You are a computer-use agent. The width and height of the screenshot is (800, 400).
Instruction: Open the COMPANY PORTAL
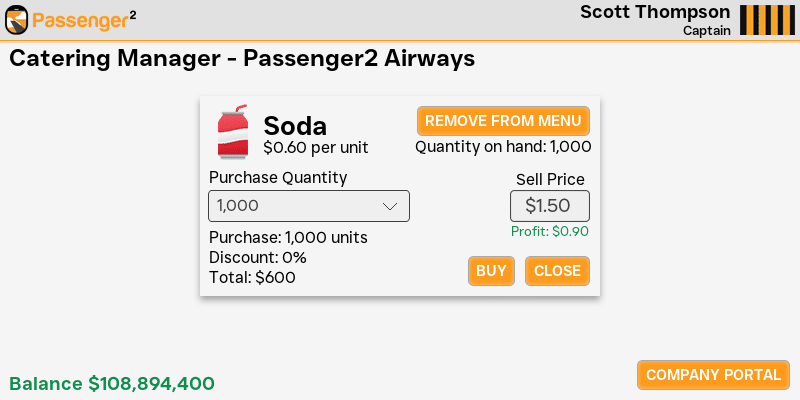pos(713,375)
